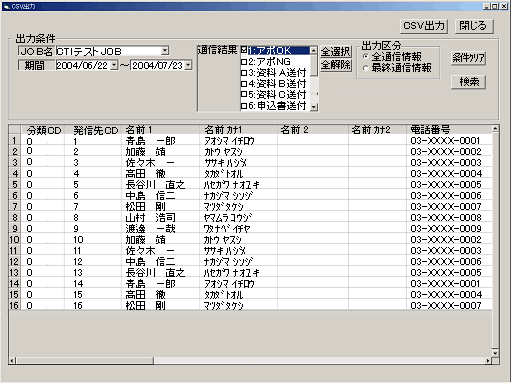The image size is (511, 383).
Task: Click the 分類CD column header
Action: [43, 130]
